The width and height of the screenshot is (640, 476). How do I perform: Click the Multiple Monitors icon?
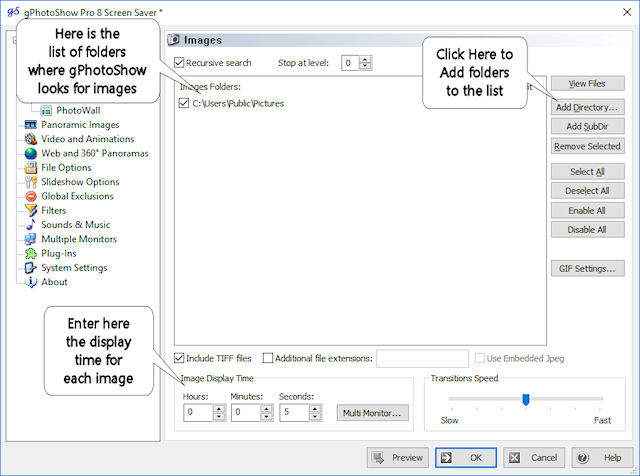[x=31, y=239]
